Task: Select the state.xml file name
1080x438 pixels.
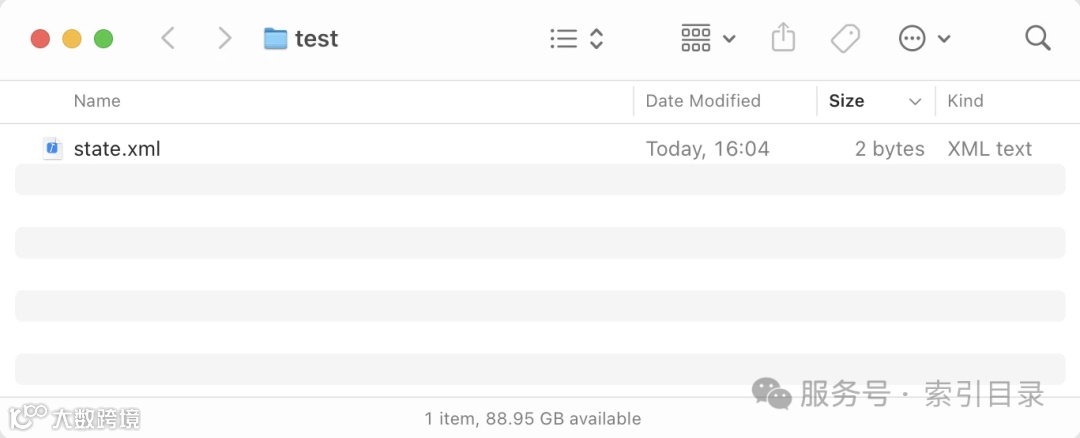Action: 117,149
